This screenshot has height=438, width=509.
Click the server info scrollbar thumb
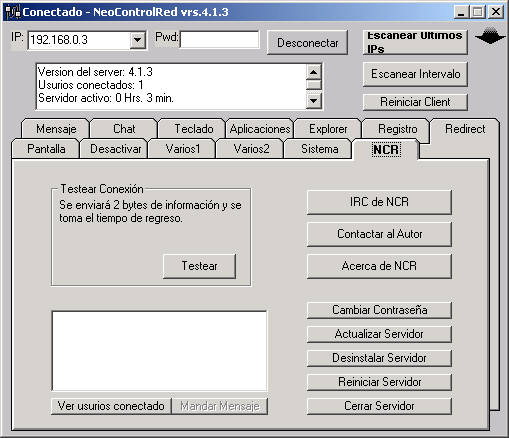(313, 85)
